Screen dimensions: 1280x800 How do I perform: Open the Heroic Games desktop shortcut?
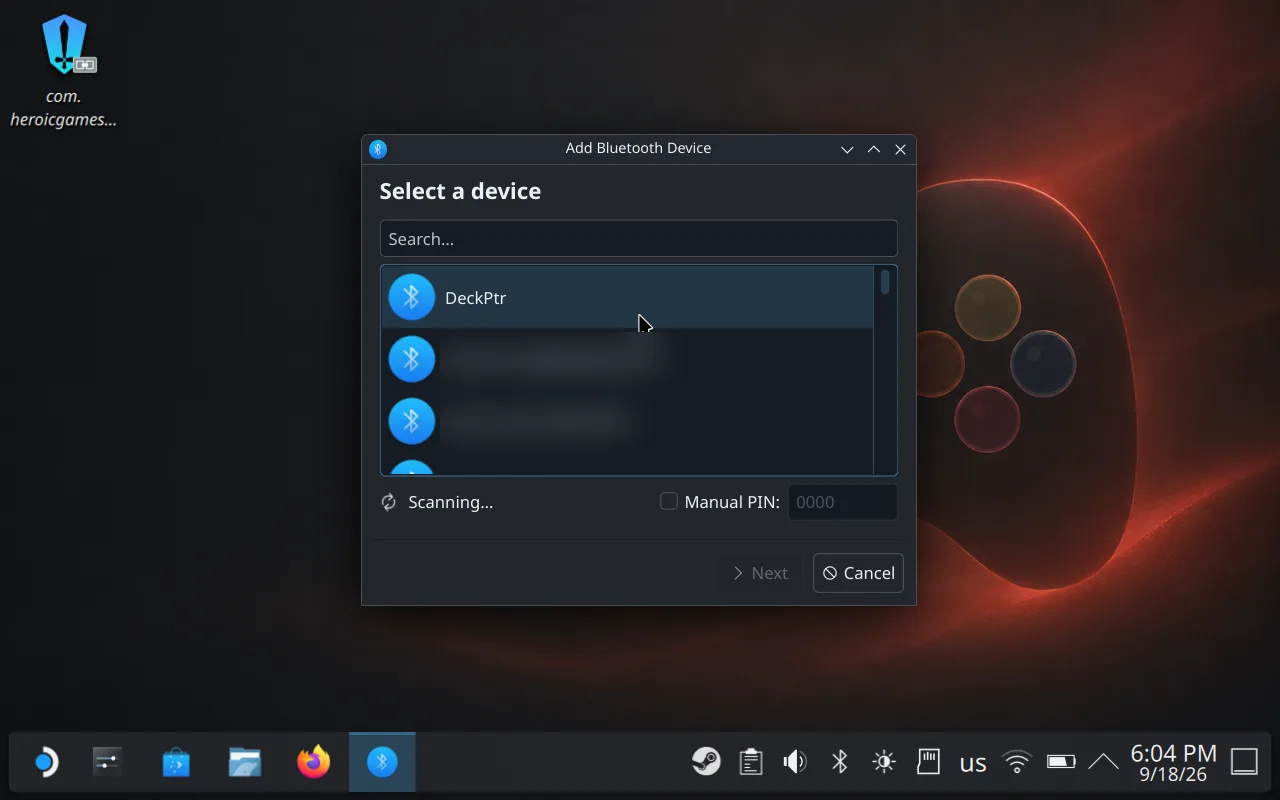tap(65, 72)
